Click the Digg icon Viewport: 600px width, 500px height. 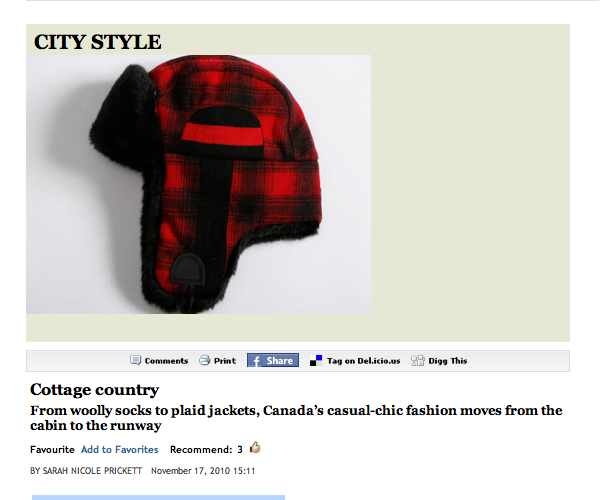[418, 360]
